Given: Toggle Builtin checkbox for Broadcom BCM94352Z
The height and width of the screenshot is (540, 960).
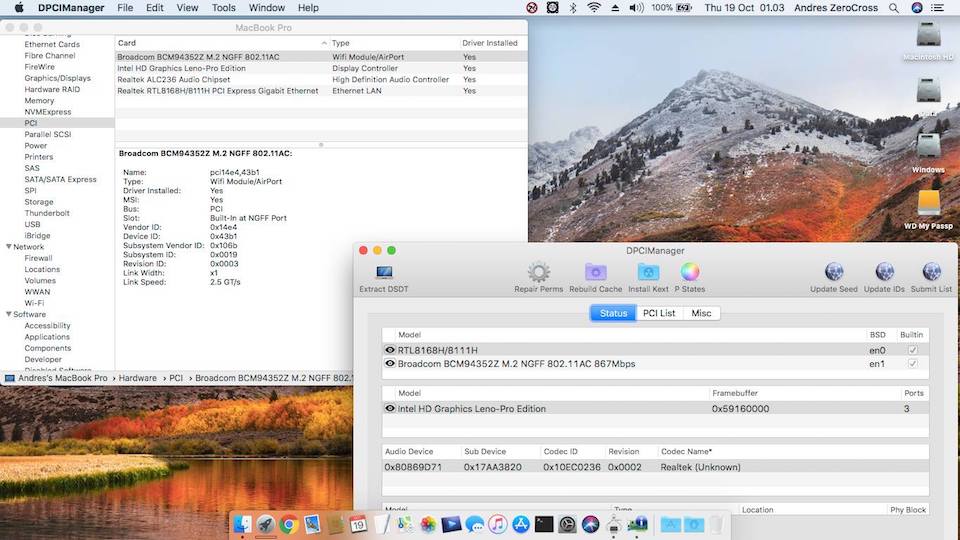Looking at the screenshot, I should tap(912, 364).
